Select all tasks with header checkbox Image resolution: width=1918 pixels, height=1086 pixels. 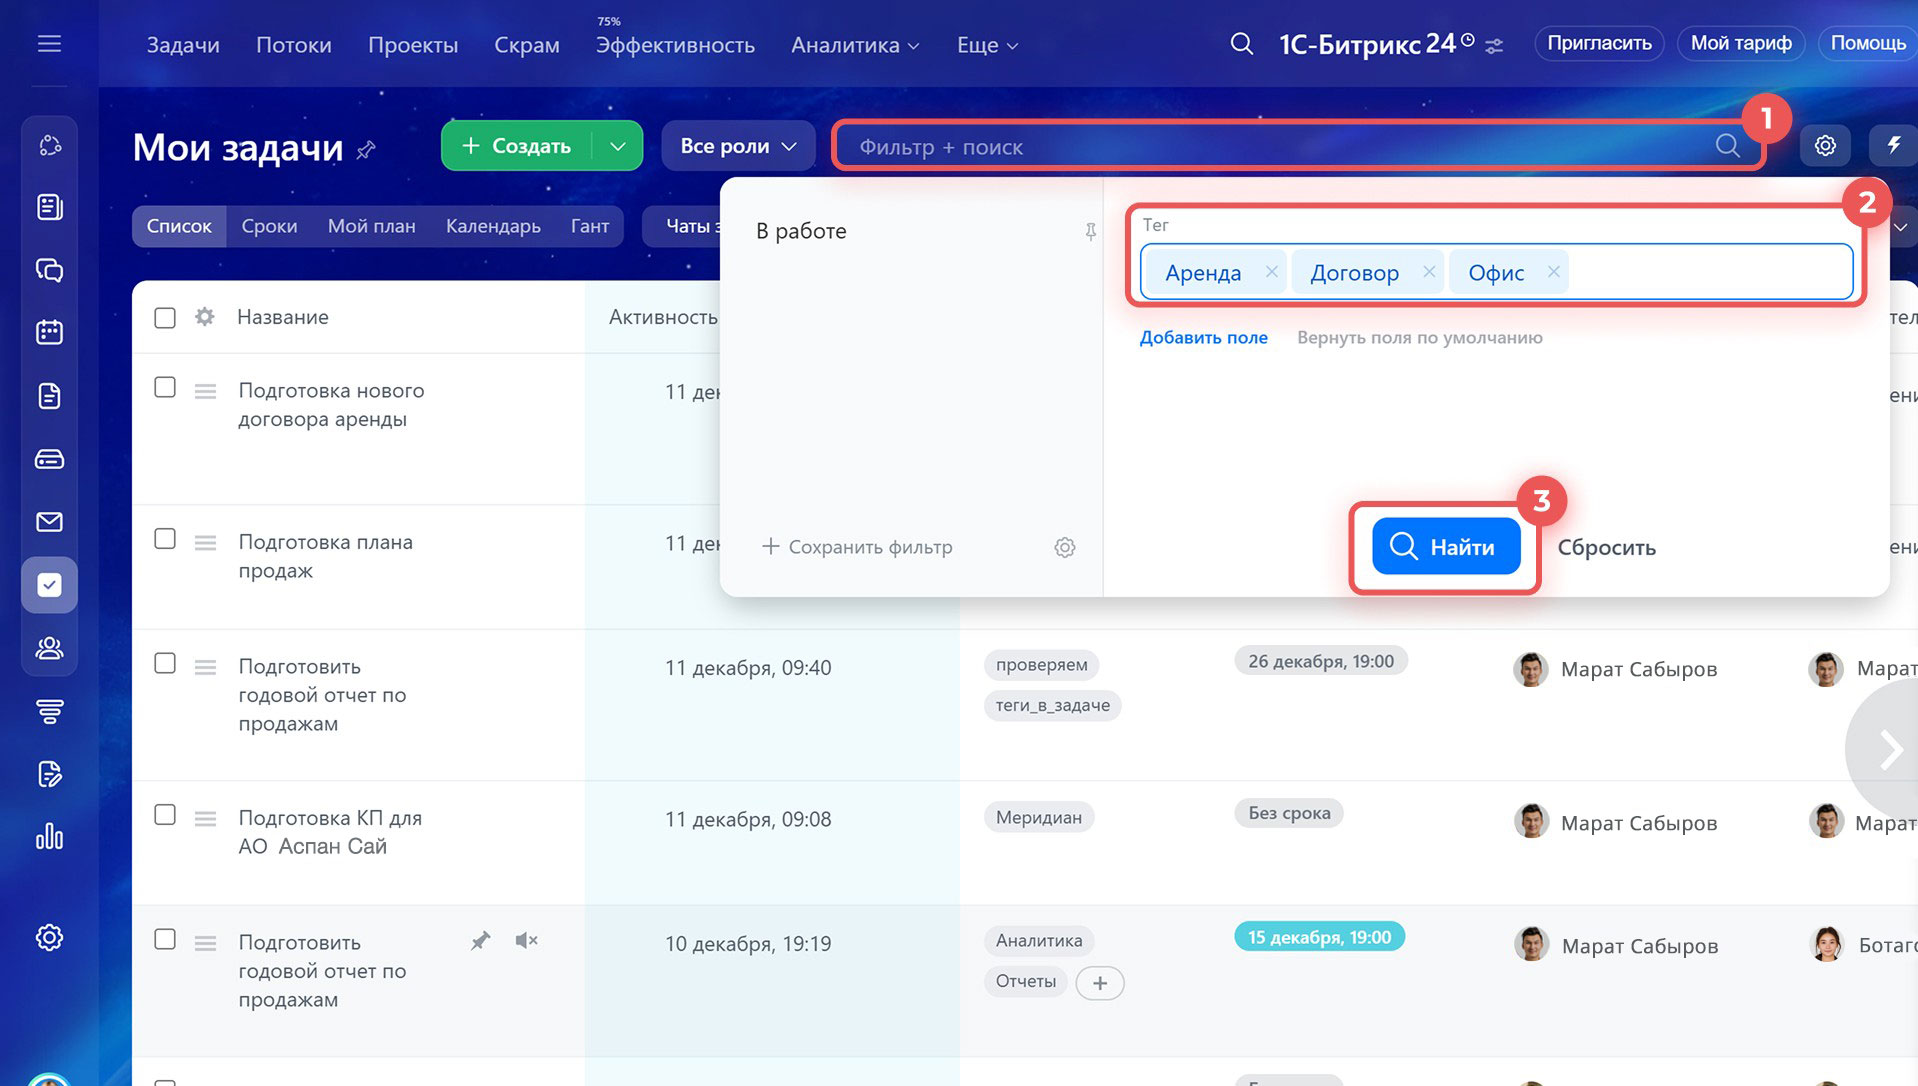(x=165, y=318)
